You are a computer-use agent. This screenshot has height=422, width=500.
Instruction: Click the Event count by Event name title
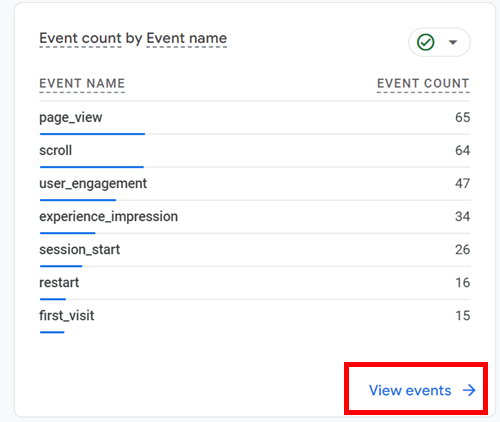pos(133,38)
